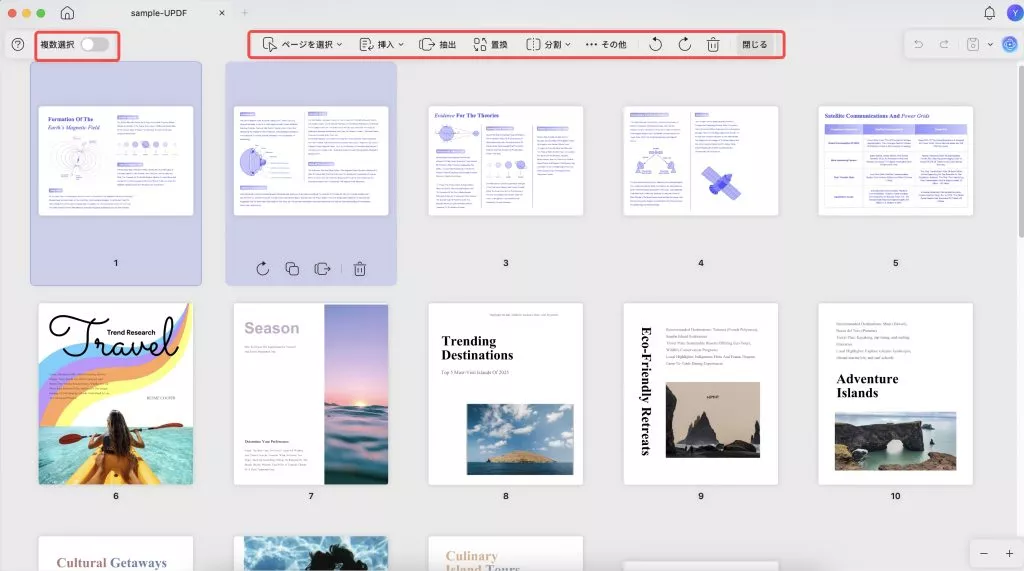Zoom in thumbnails with plus

(x=1009, y=553)
